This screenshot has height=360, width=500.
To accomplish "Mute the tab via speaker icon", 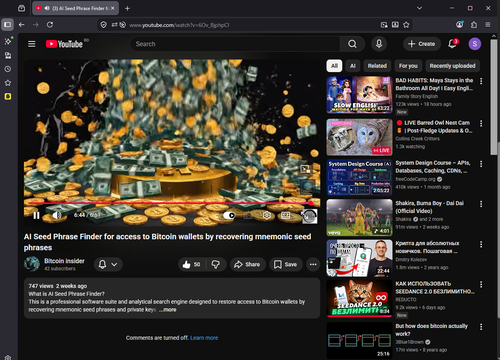I will [47, 8].
